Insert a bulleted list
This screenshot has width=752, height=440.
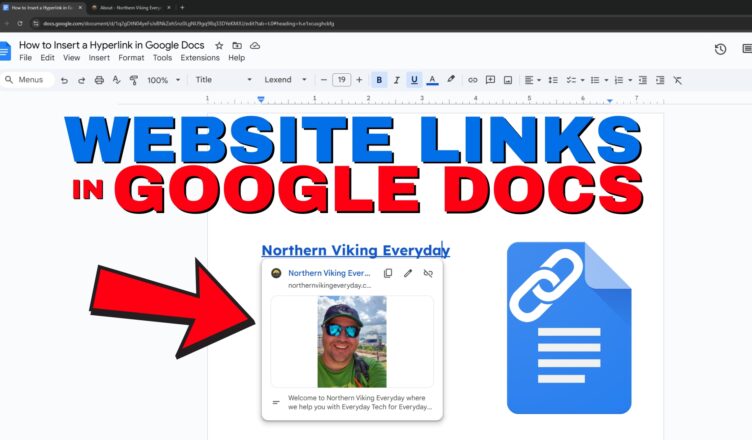pyautogui.click(x=595, y=80)
